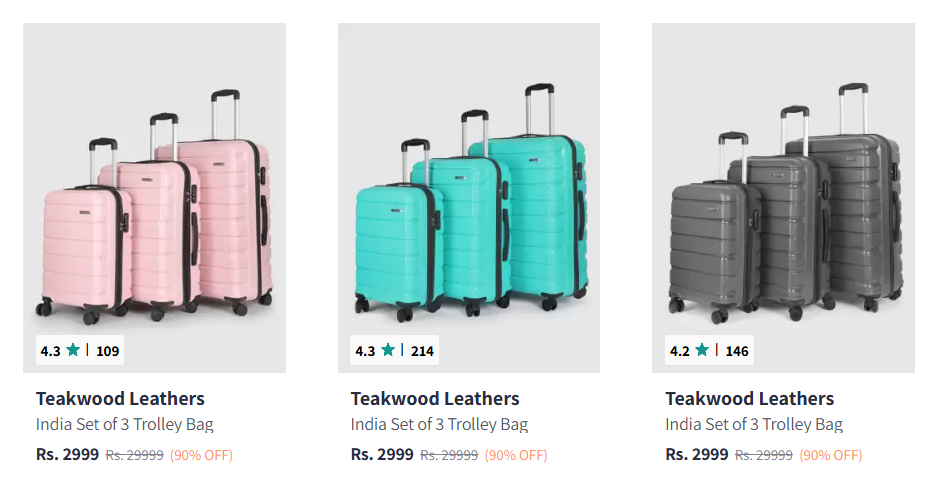The image size is (947, 500).
Task: Click the 90% OFF label on the turquoise set
Action: pyautogui.click(x=516, y=455)
